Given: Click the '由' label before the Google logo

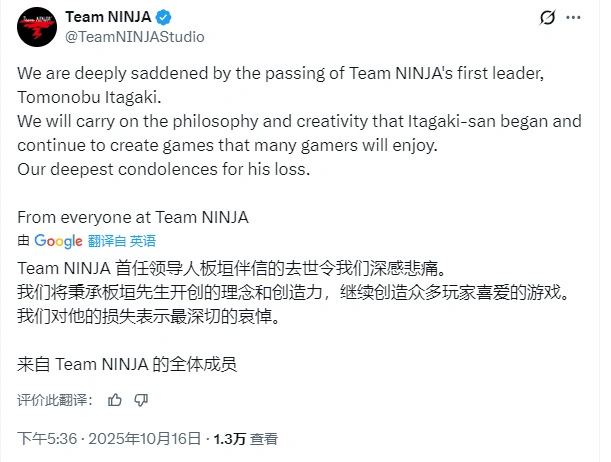Looking at the screenshot, I should [x=25, y=241].
